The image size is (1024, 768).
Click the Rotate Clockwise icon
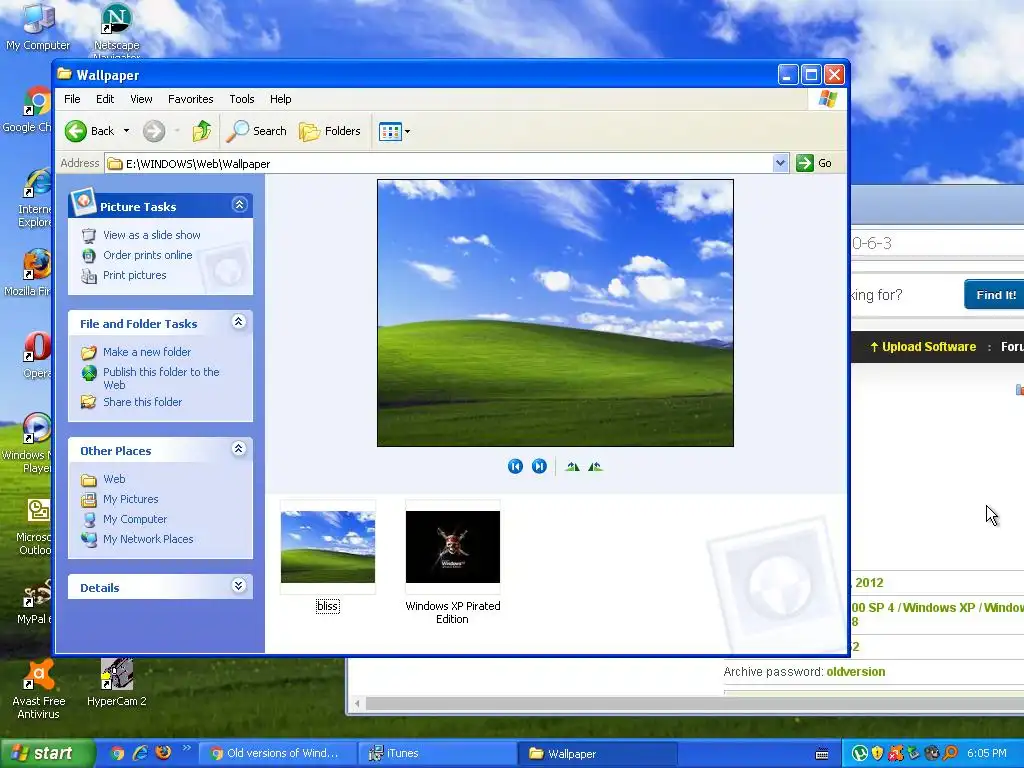click(572, 466)
